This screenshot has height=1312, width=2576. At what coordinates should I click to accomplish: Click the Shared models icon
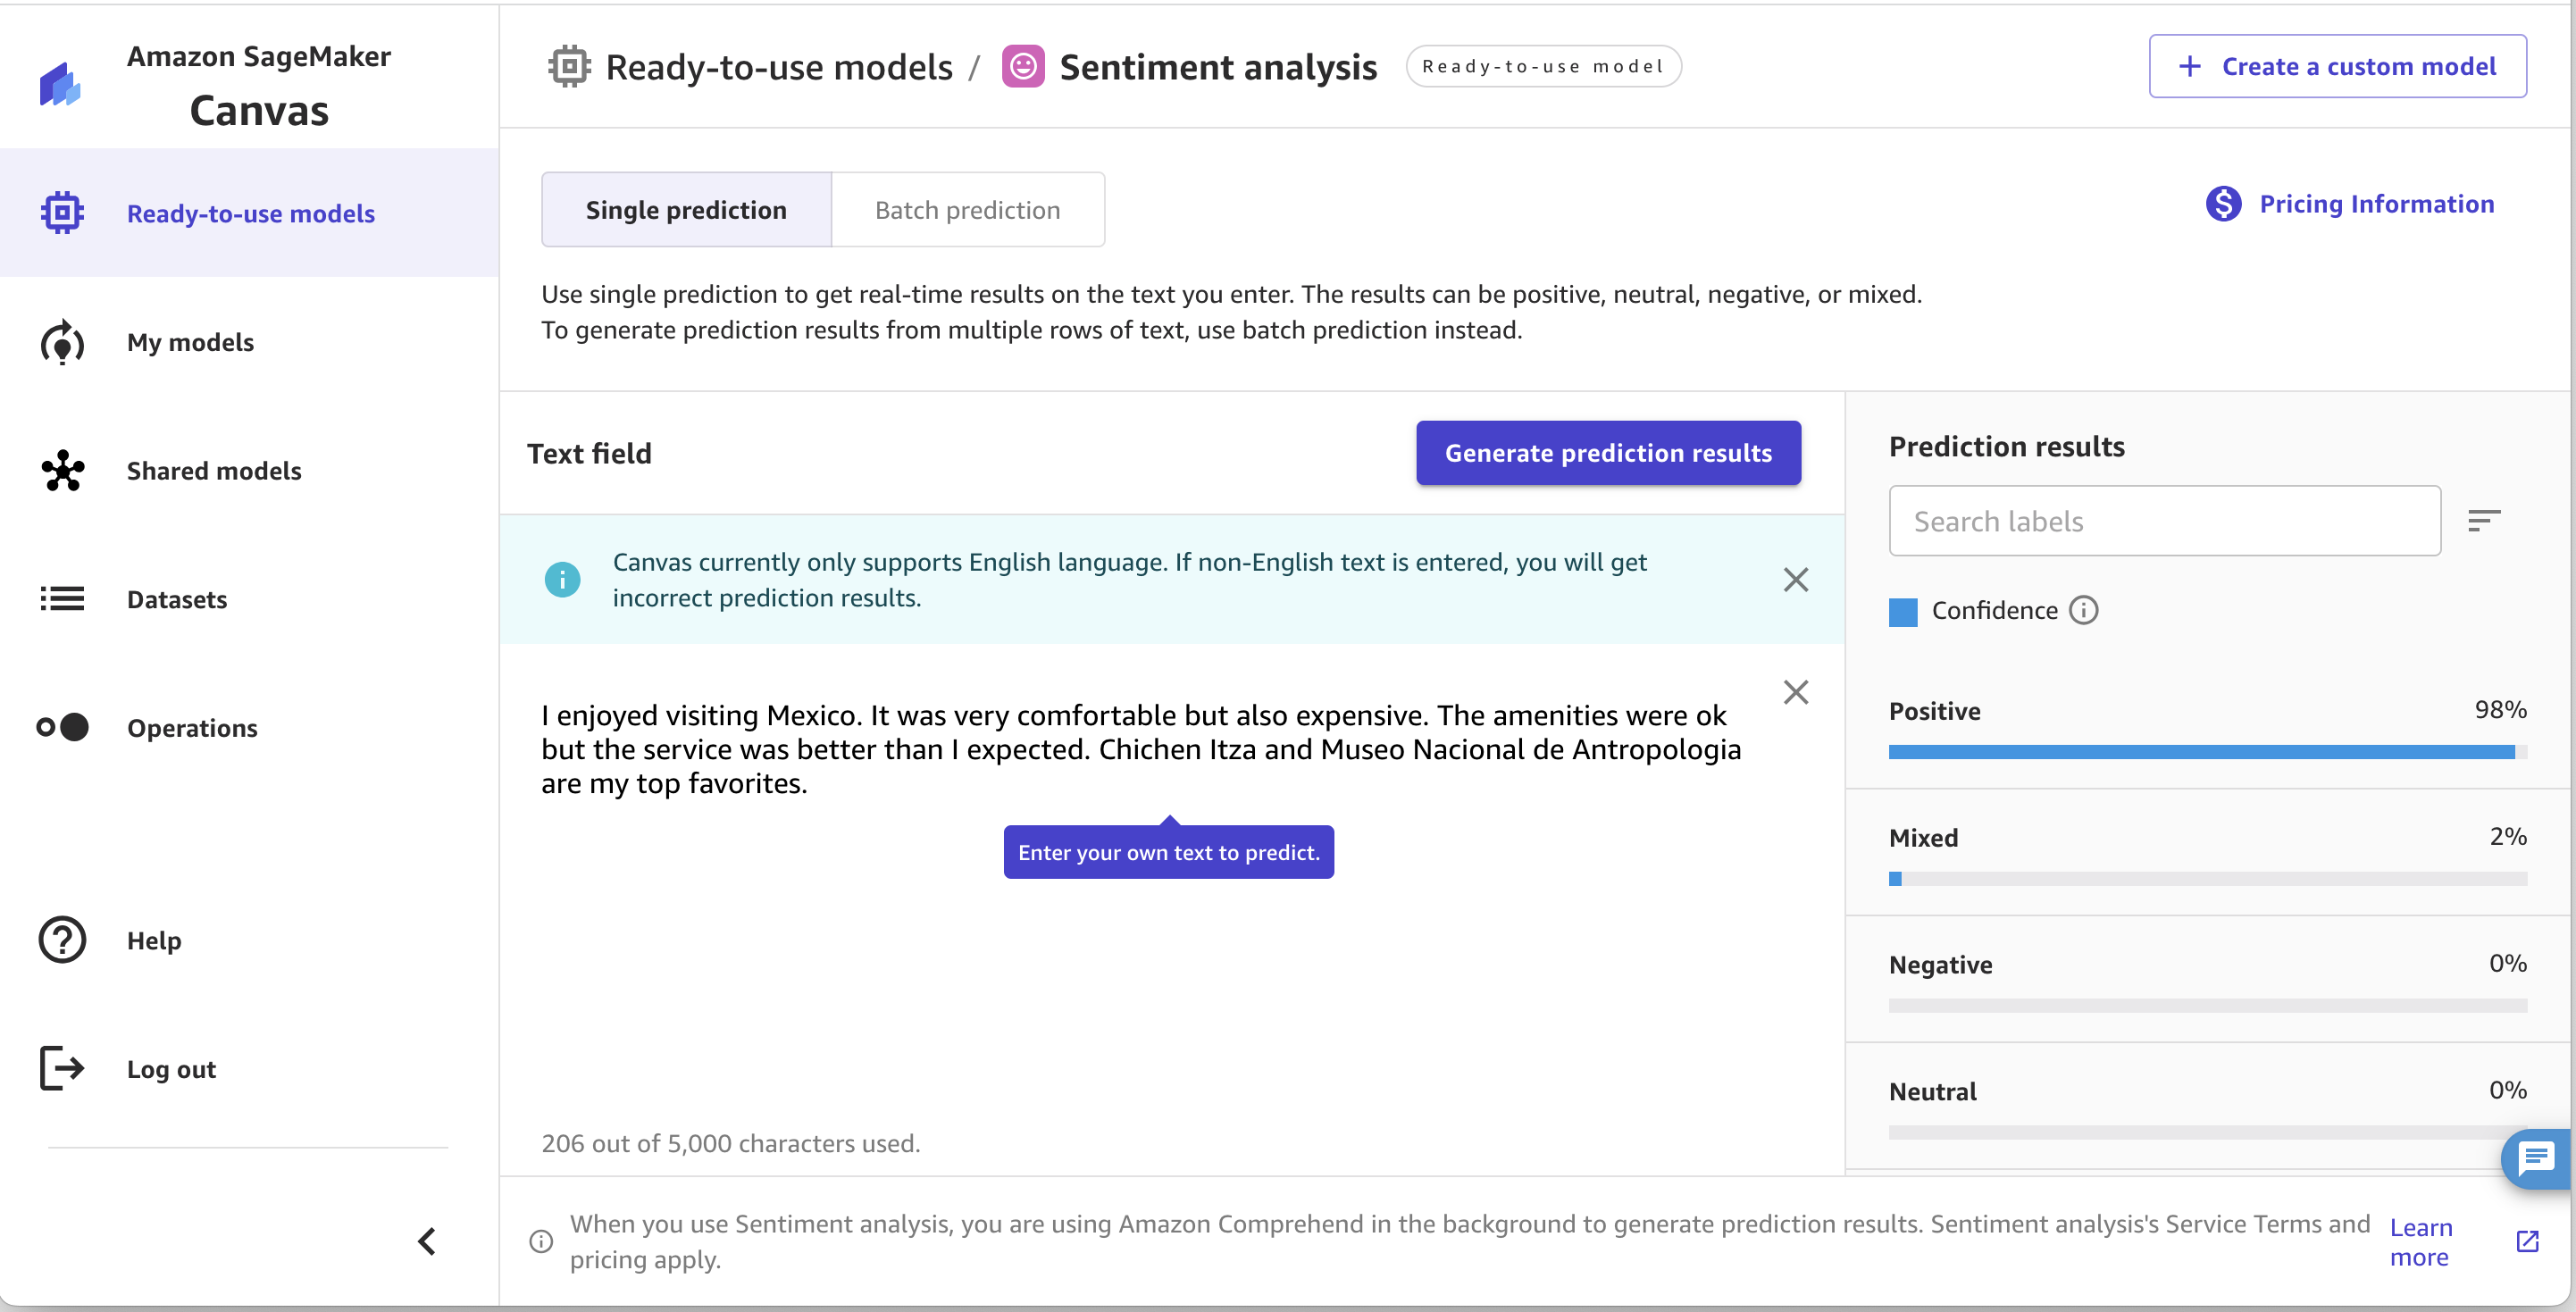[61, 470]
